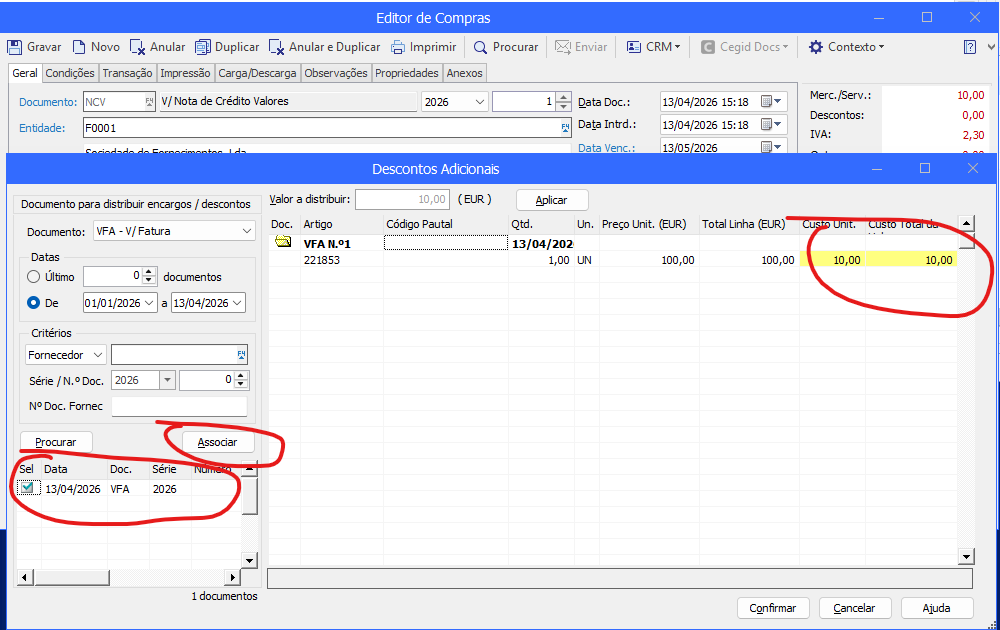This screenshot has height=630, width=1000.
Task: Click the folder icon beside VFA N.º1
Action: 283,242
